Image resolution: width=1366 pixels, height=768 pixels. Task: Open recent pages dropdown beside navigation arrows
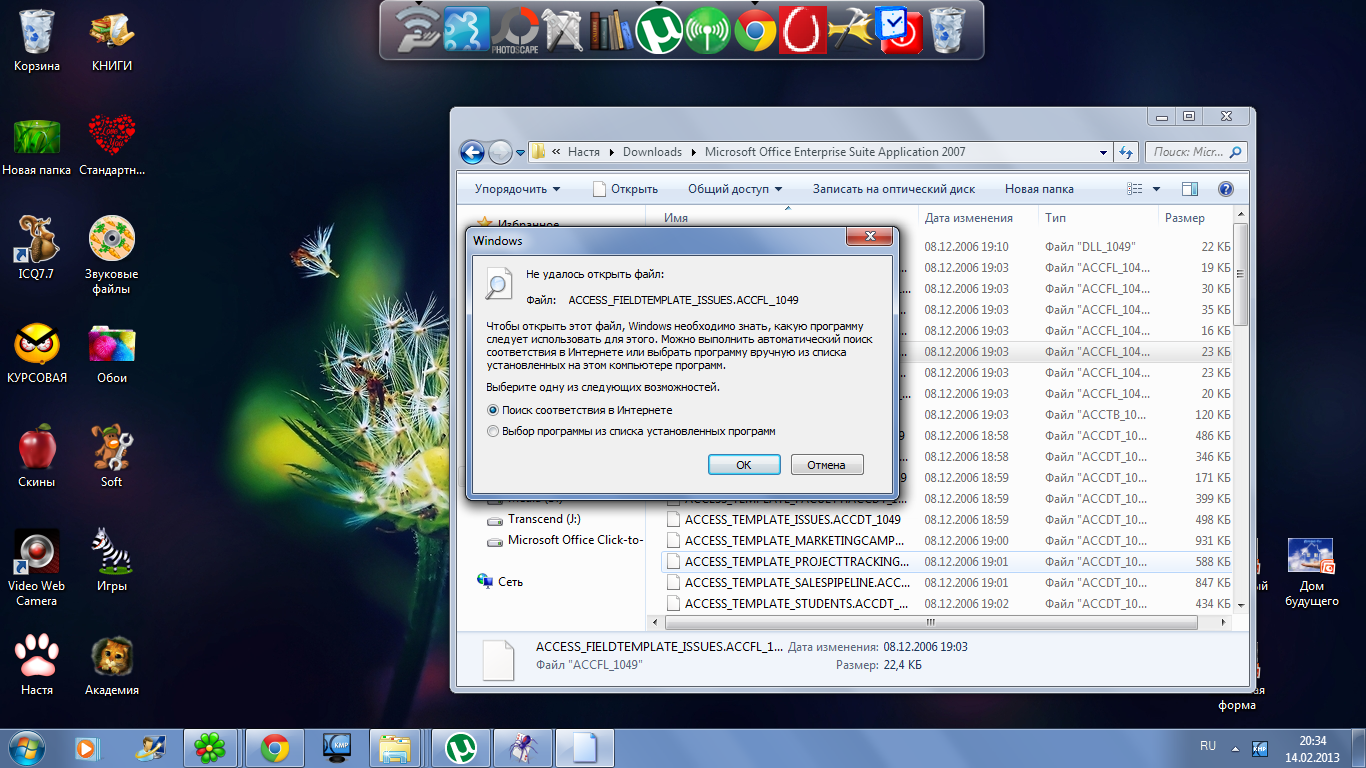coord(520,153)
